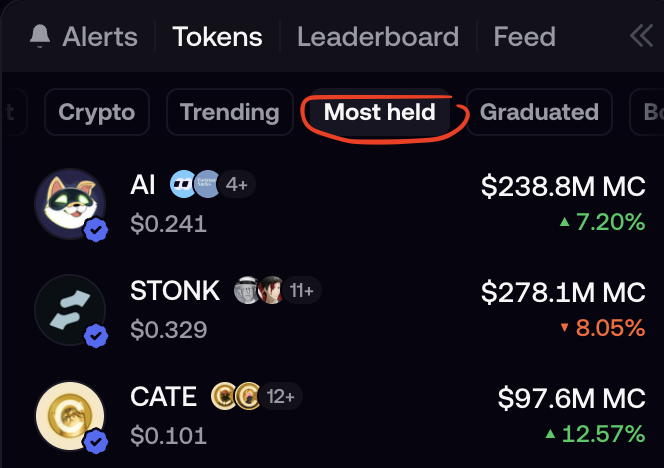The width and height of the screenshot is (664, 468).
Task: Open the AI token fox avatar
Action: point(70,204)
